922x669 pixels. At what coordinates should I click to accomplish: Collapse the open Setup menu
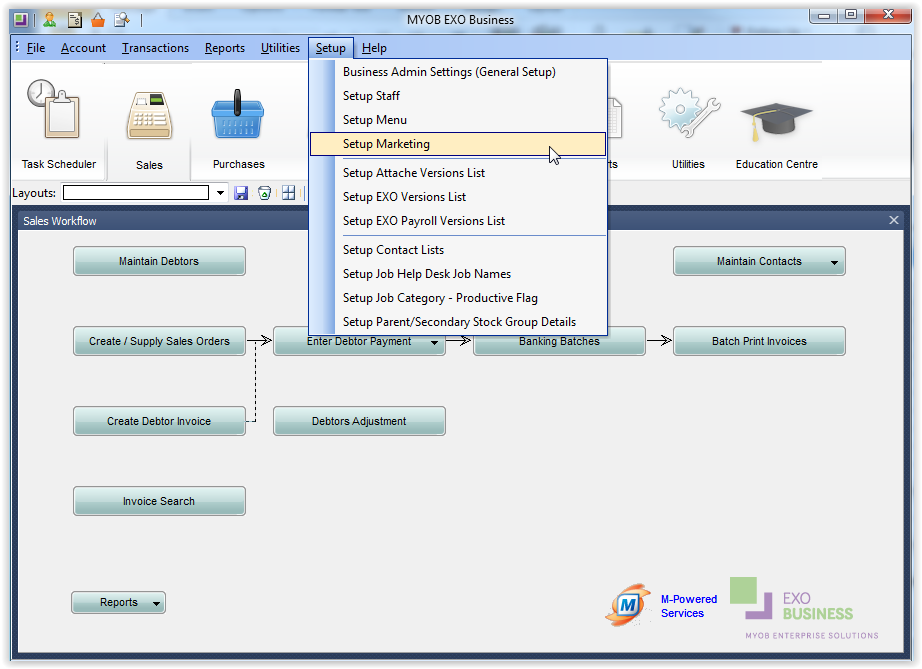(330, 48)
